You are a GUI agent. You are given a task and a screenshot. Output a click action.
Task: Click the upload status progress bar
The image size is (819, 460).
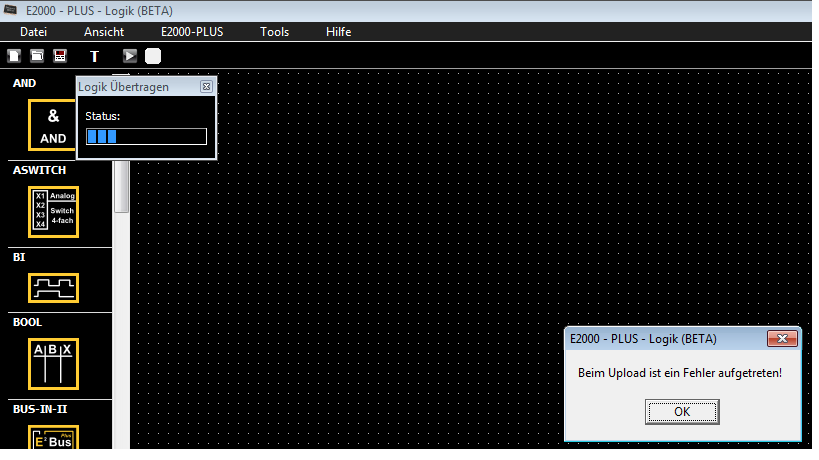[x=146, y=137]
